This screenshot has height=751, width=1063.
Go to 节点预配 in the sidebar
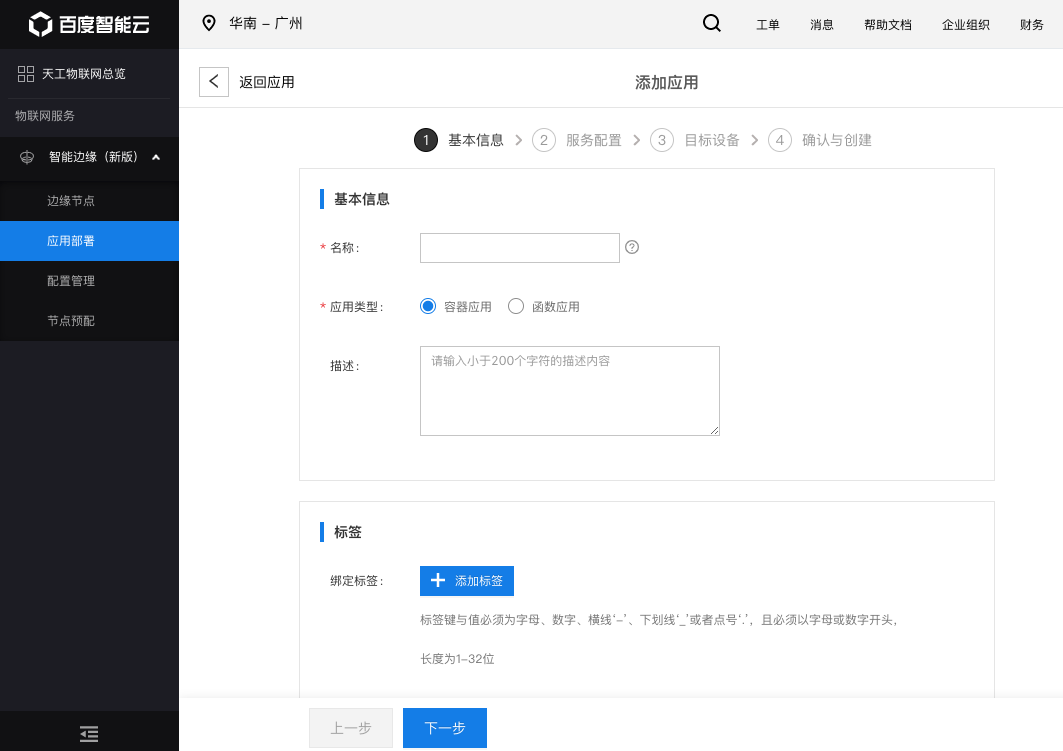pyautogui.click(x=89, y=321)
